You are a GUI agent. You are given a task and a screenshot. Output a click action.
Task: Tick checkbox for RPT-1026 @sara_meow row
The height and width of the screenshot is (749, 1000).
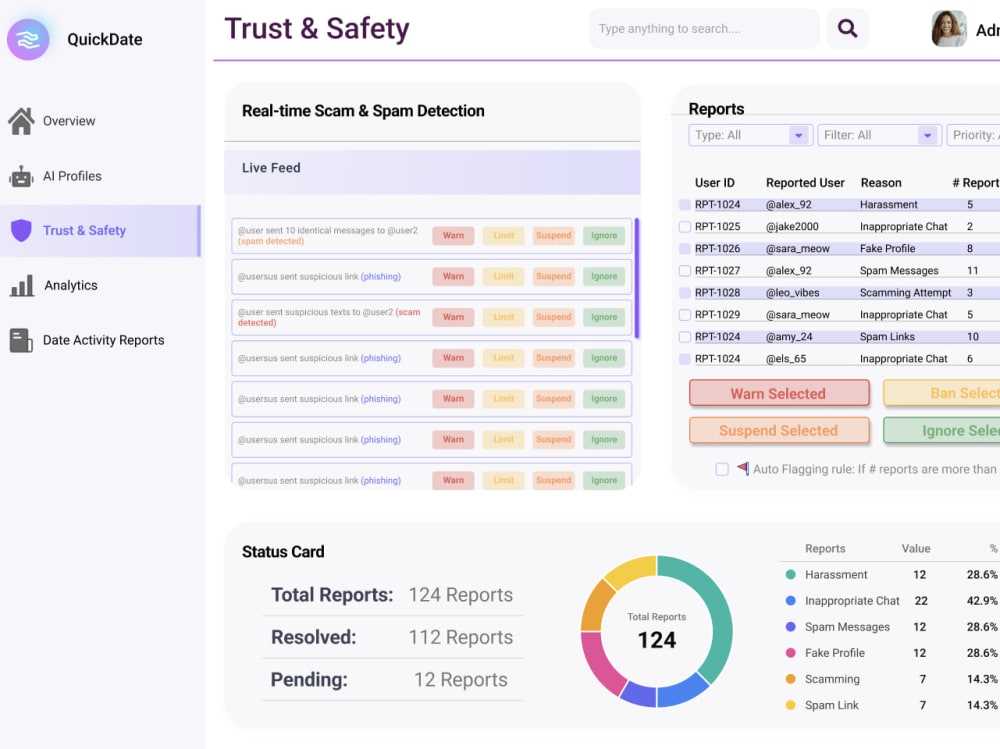[685, 249]
